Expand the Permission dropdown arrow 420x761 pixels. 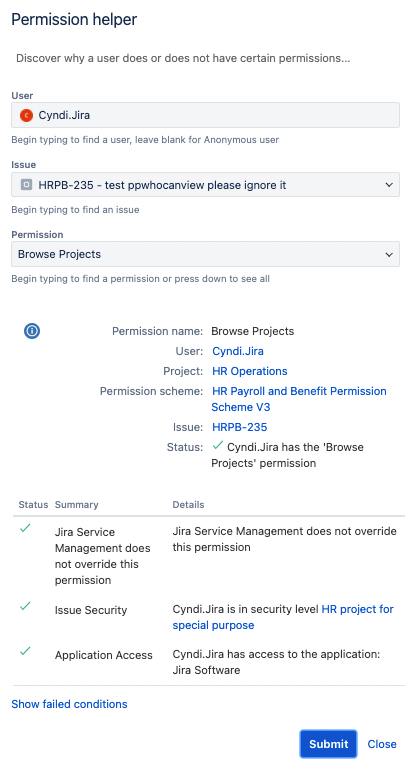[x=389, y=254]
